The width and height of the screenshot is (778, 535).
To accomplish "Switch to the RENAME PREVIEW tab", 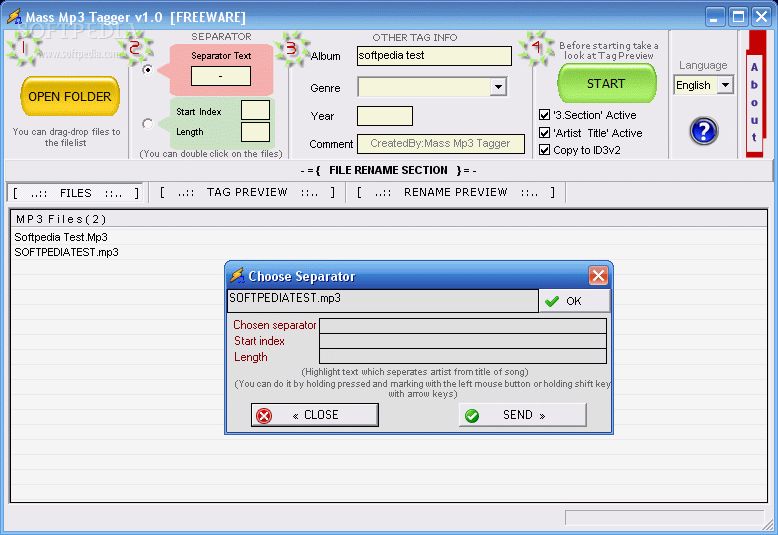I will [455, 193].
